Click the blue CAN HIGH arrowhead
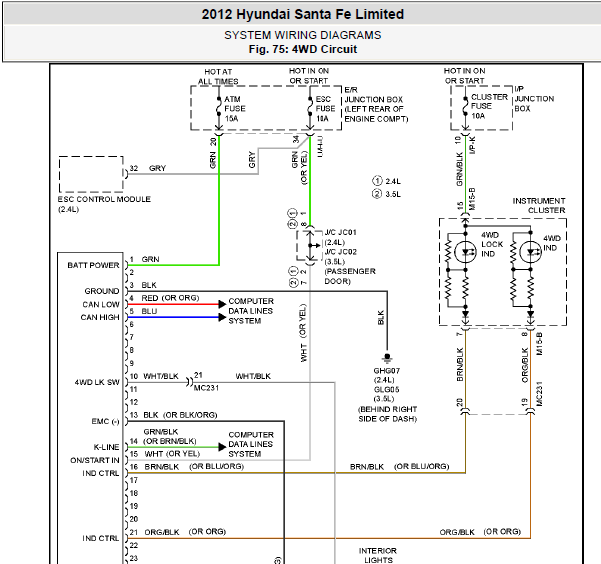This screenshot has width=601, height=564. (222, 317)
